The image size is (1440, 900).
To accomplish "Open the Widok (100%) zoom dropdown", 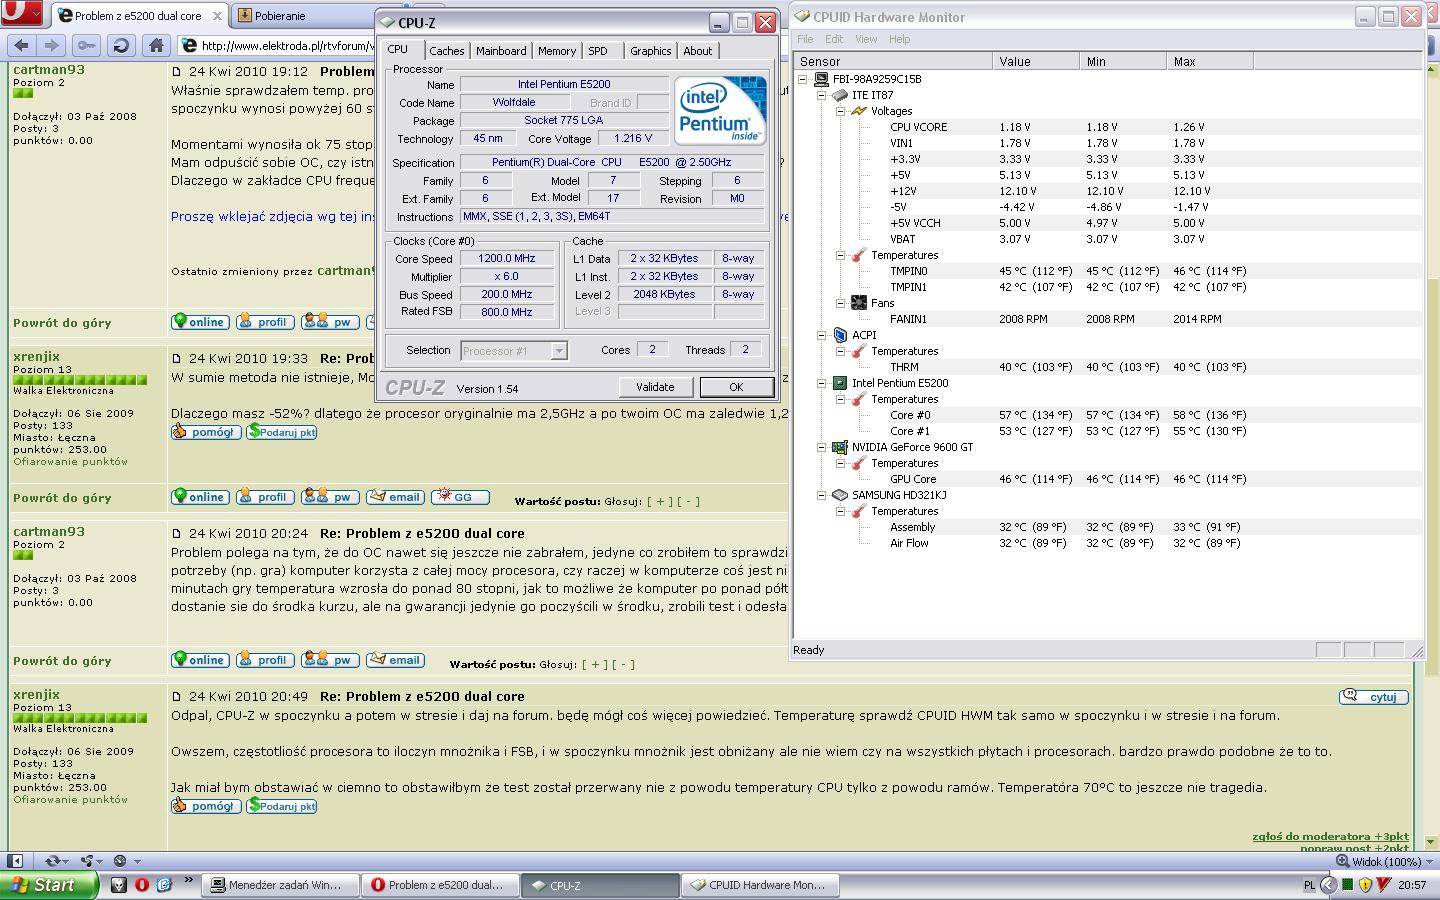I will [1386, 861].
